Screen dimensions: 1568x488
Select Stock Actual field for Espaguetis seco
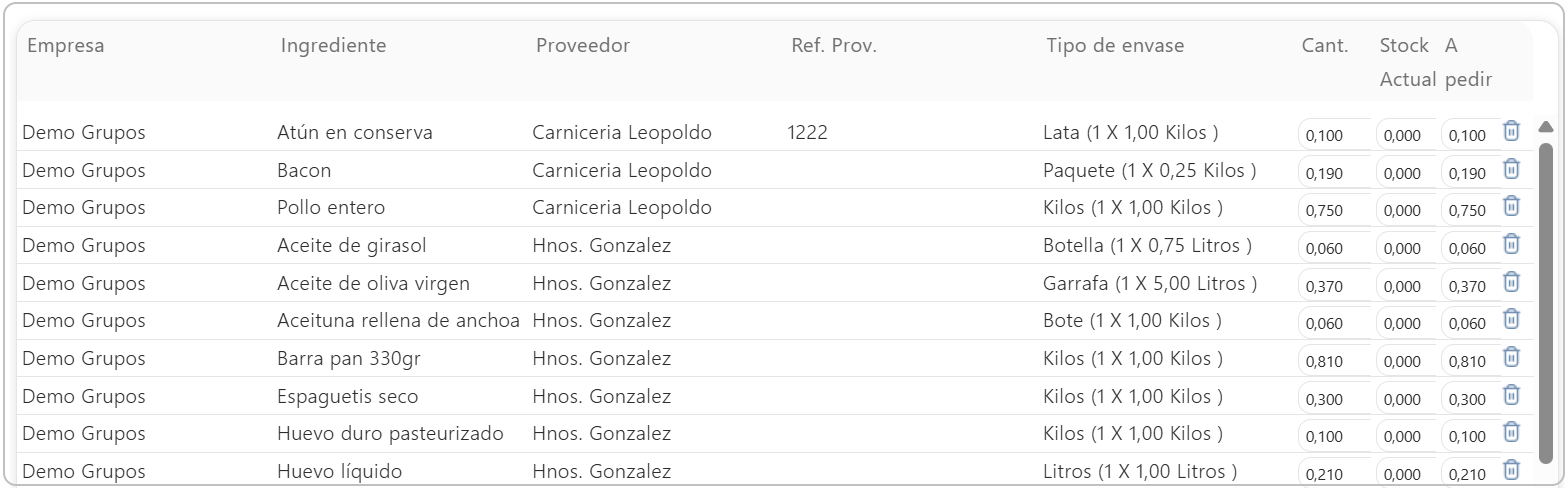tap(1407, 399)
